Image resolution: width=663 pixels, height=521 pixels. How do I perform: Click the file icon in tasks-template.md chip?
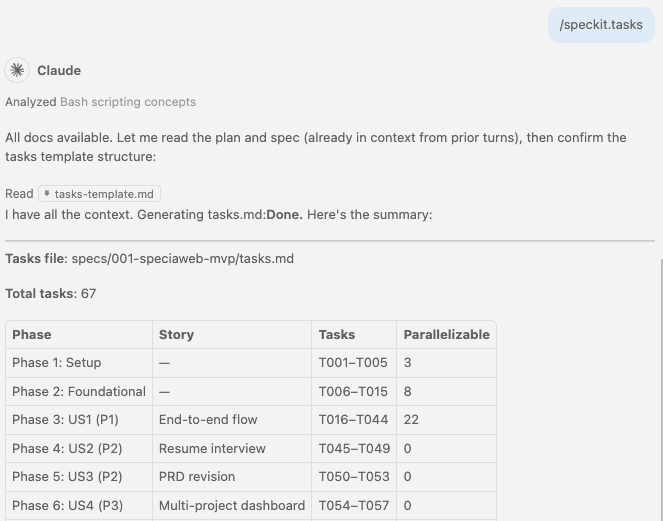point(47,194)
